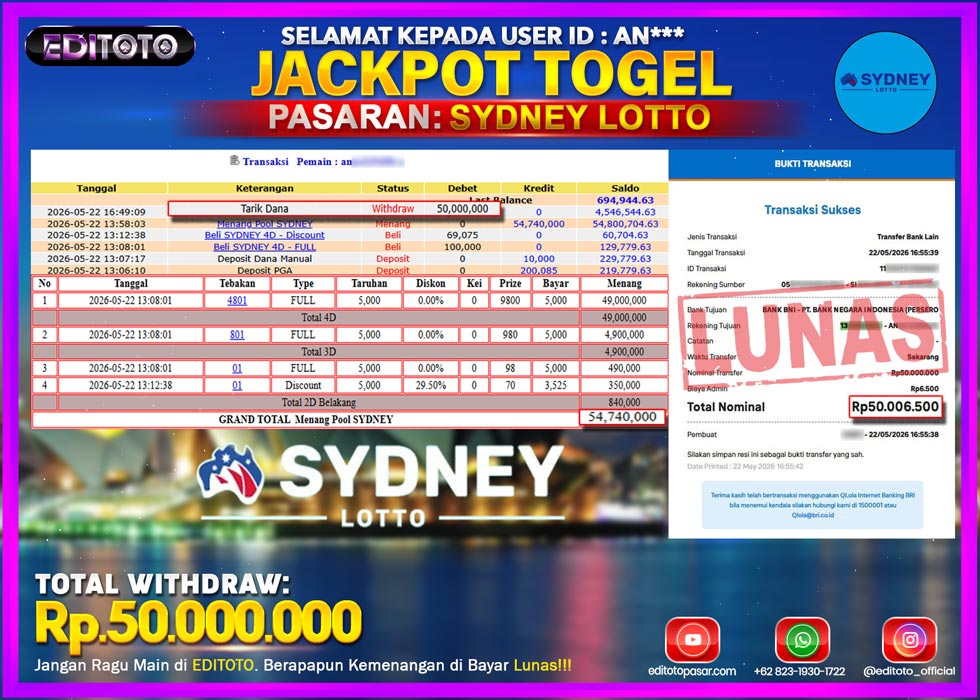Click the Total Nominal label

726,407
